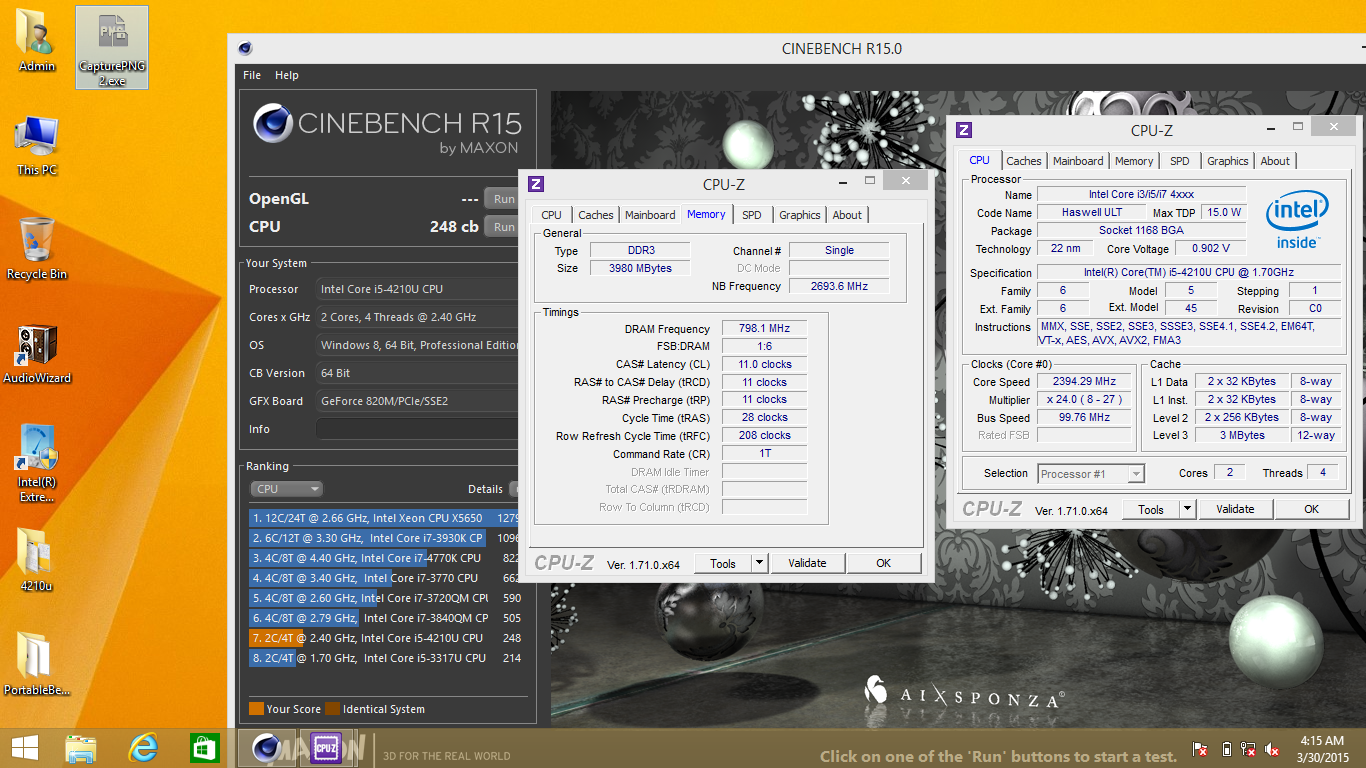Launch Intel Extreme Tuning shortcut
This screenshot has width=1366, height=768.
[x=37, y=463]
